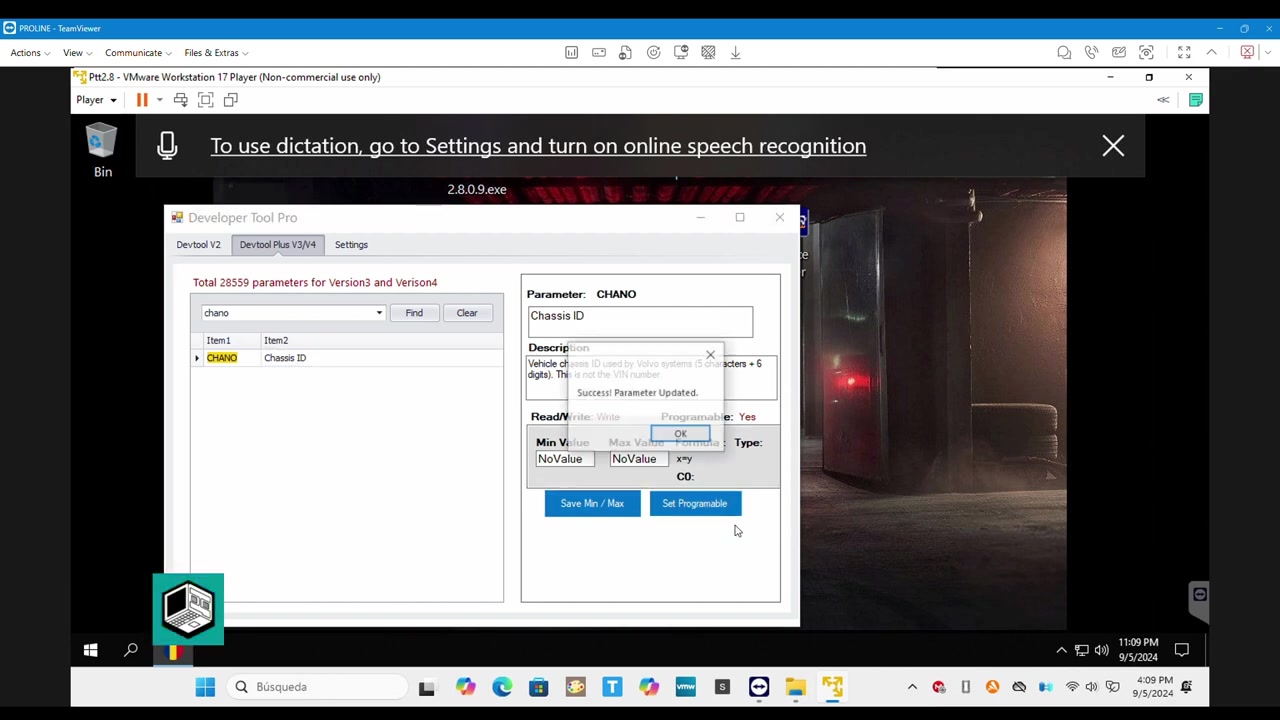
Task: Click the remote taskbar volume icon
Action: 1101,651
